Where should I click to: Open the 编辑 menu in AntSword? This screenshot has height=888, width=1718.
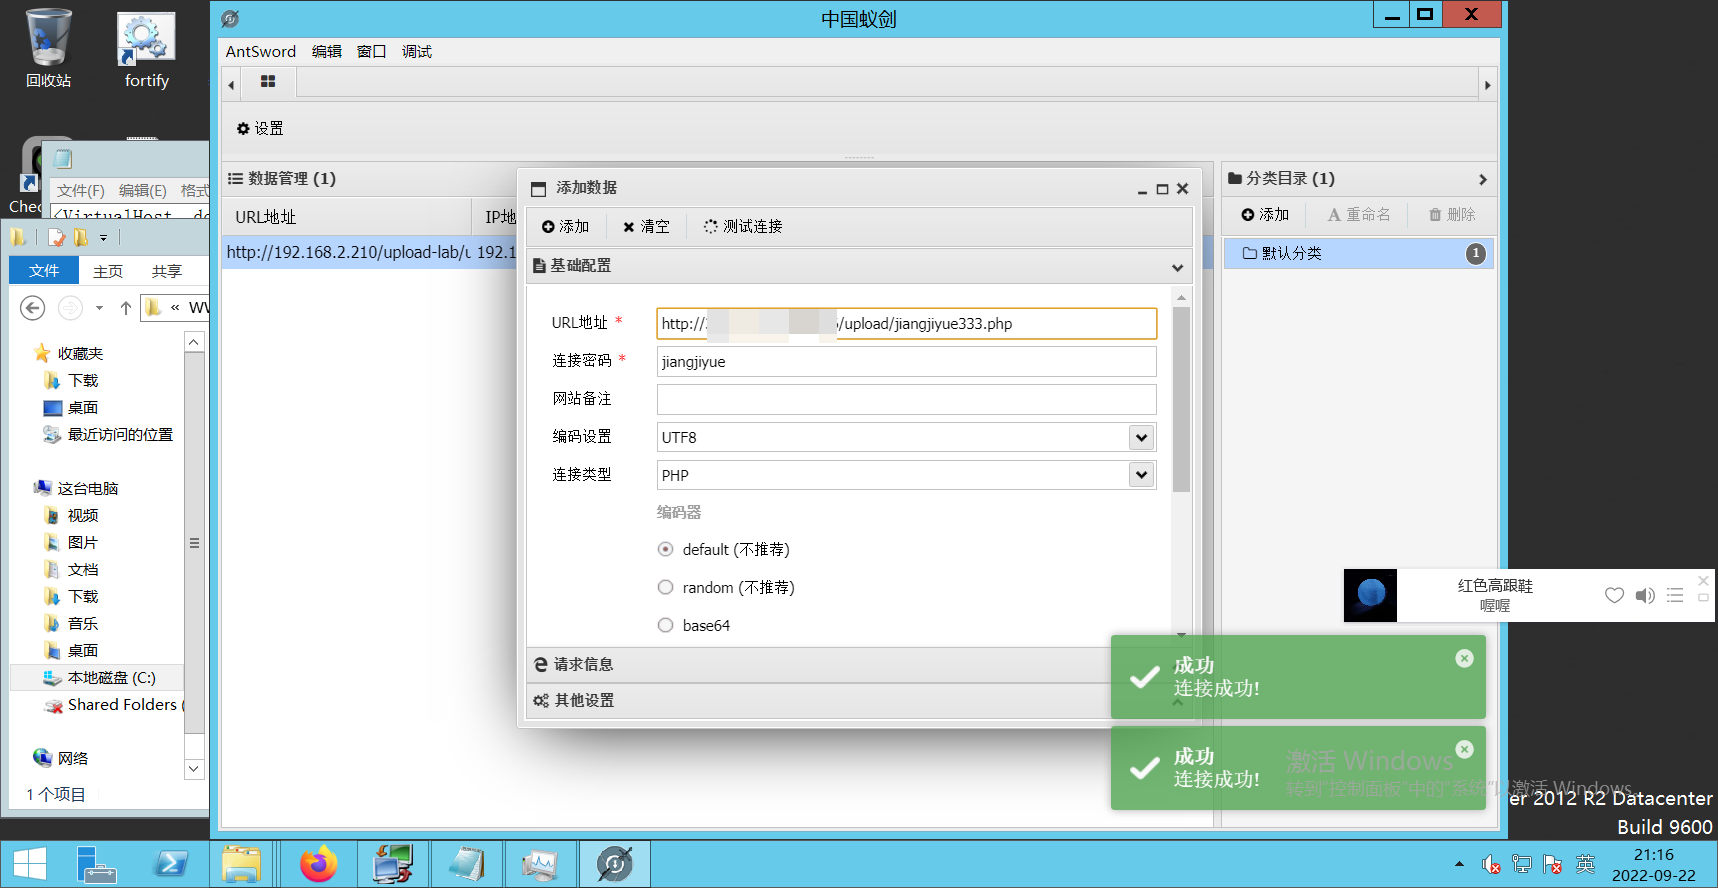326,52
